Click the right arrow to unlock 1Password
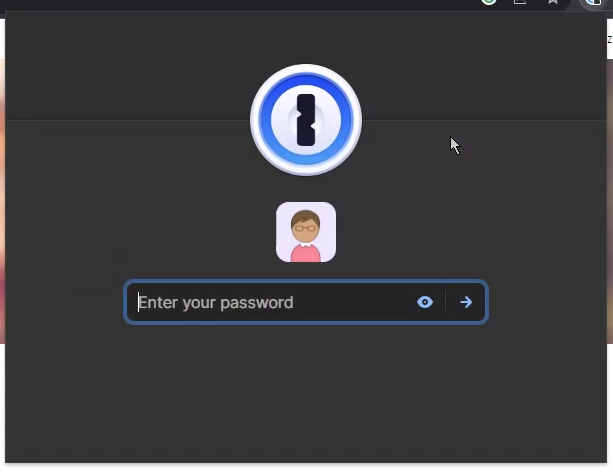Viewport: 613px width, 472px height. coord(466,302)
